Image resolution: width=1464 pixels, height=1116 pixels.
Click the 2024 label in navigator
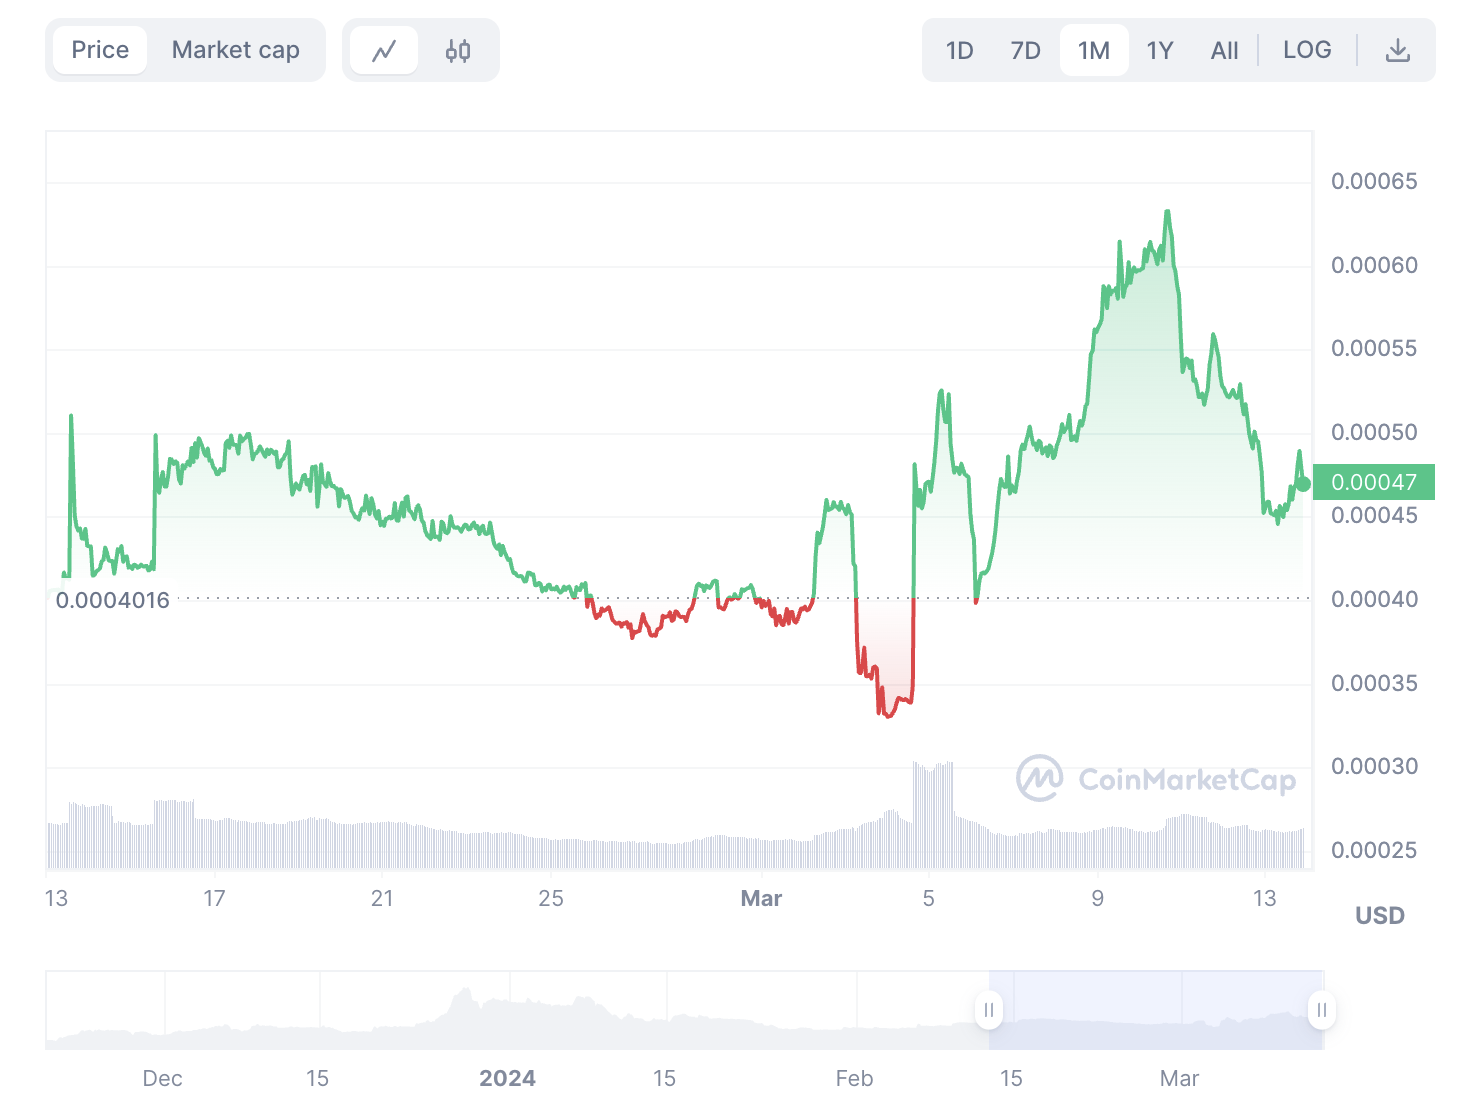[x=507, y=1078]
